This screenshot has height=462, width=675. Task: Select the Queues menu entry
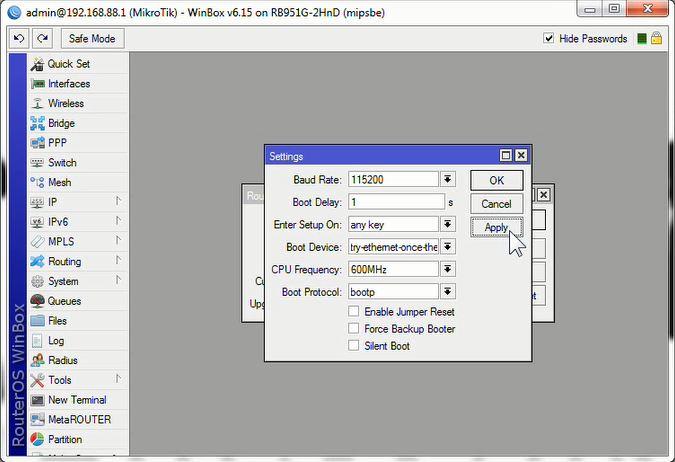tap(78, 301)
